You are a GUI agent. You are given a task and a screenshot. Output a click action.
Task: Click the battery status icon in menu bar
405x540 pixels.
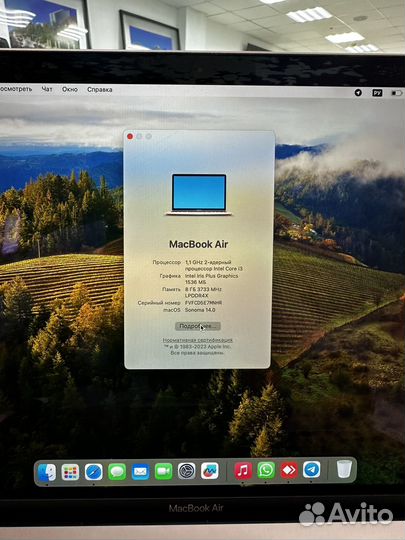396,93
